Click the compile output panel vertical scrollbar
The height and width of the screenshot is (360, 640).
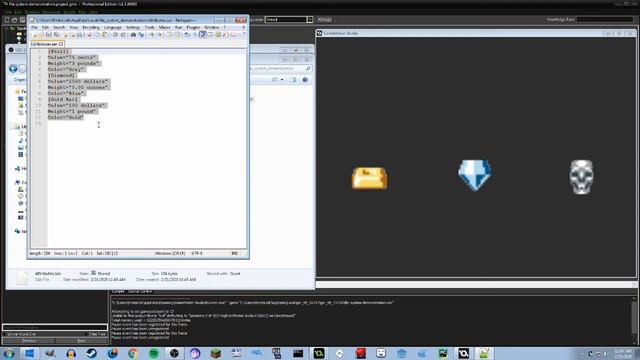634,320
